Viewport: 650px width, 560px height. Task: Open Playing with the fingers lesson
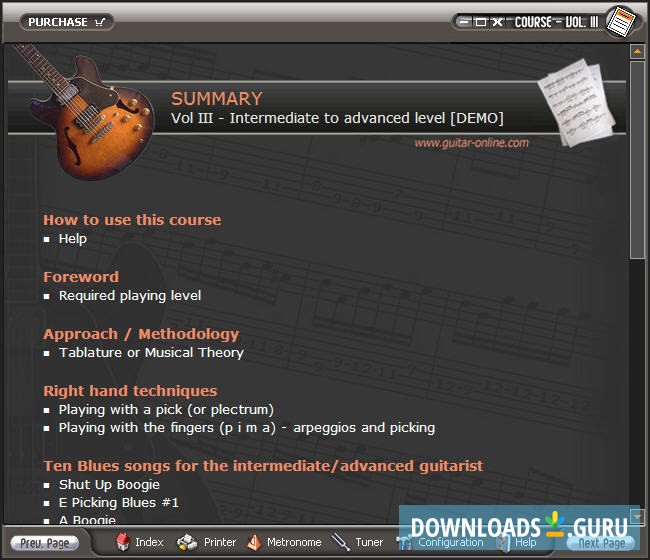point(247,428)
